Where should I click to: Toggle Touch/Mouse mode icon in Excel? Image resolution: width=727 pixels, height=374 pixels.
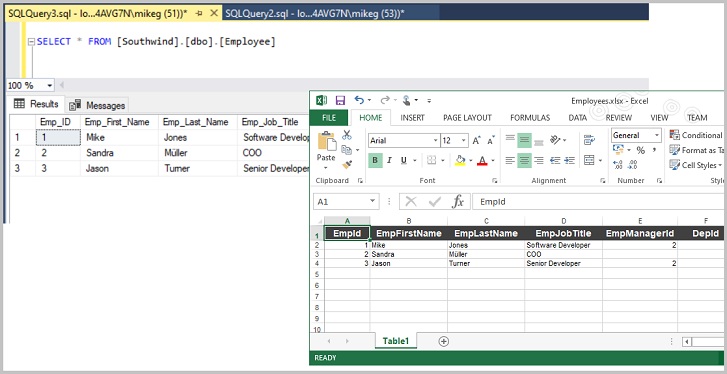(407, 100)
